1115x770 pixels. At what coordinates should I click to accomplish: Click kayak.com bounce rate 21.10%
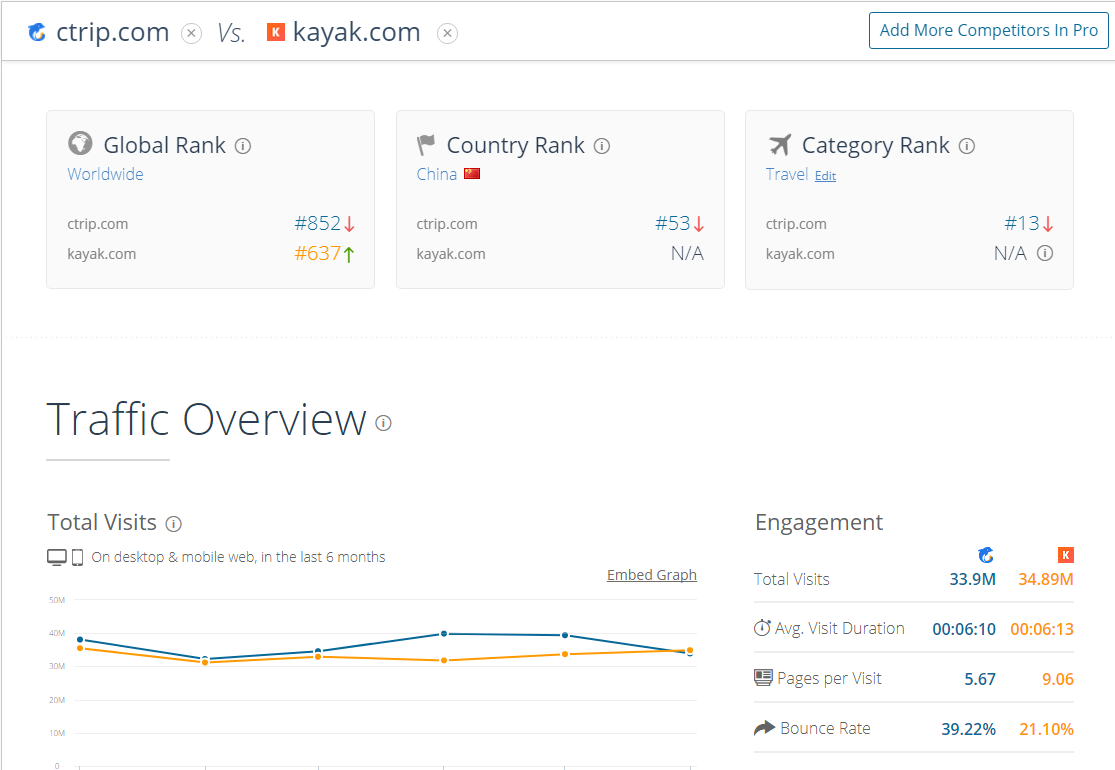[x=1046, y=729]
